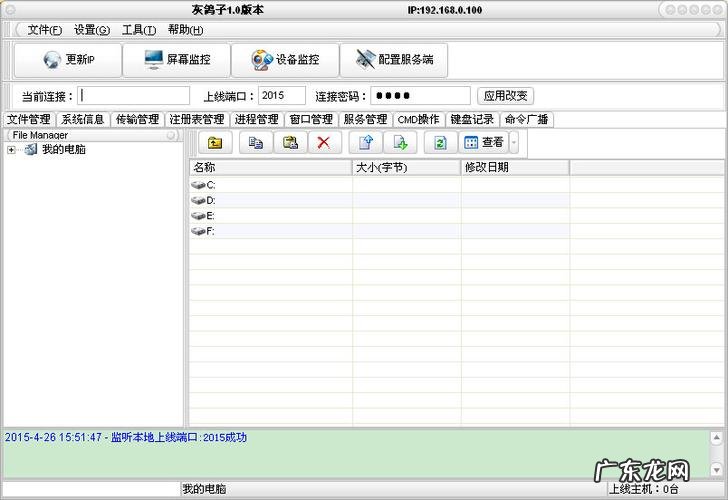Viewport: 728px width, 500px height.
Task: Click the 屏幕监控 button
Action: pos(177,60)
